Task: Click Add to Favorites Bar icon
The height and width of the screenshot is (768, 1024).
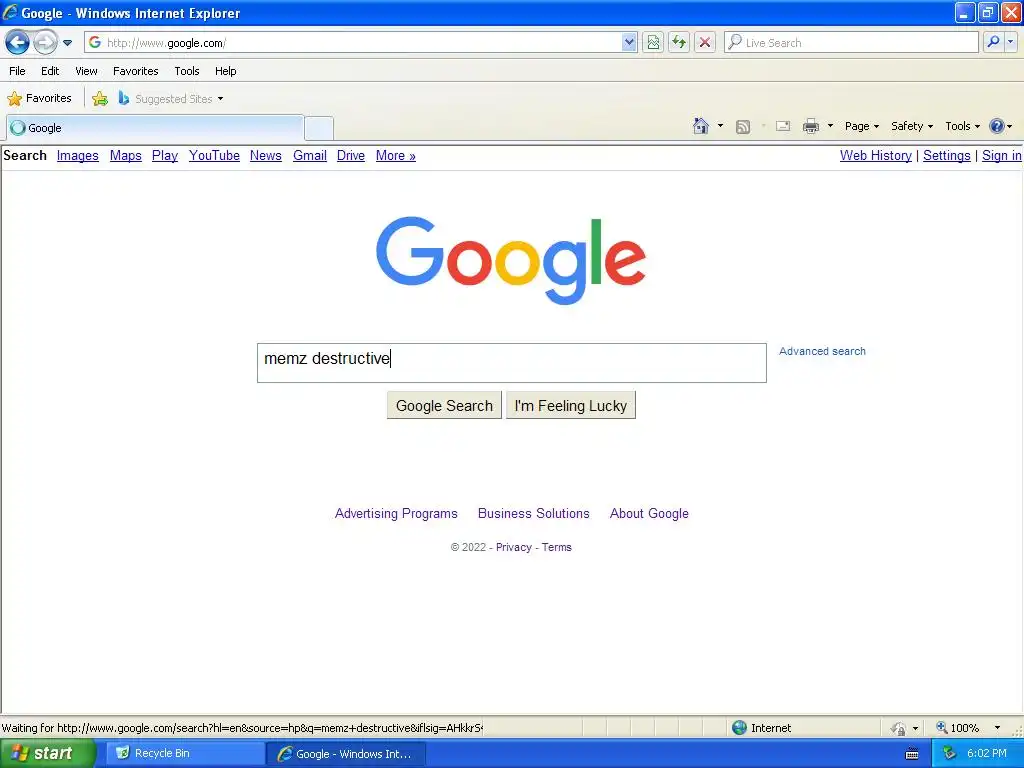Action: coord(100,99)
